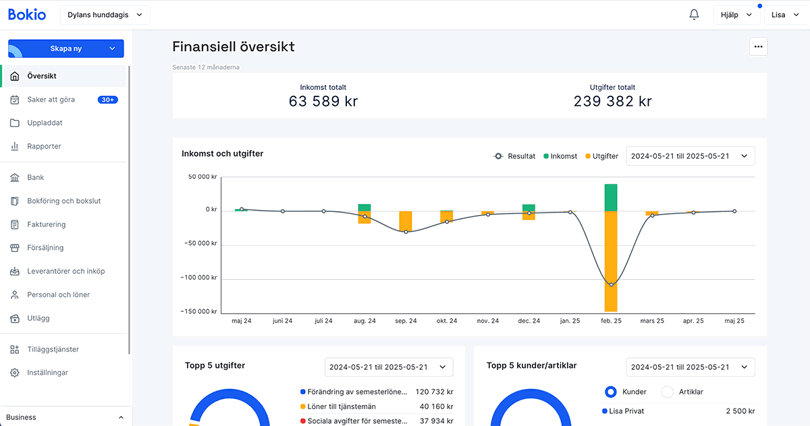This screenshot has width=810, height=426.
Task: Click the Utlägg wallet icon
Action: click(x=15, y=318)
